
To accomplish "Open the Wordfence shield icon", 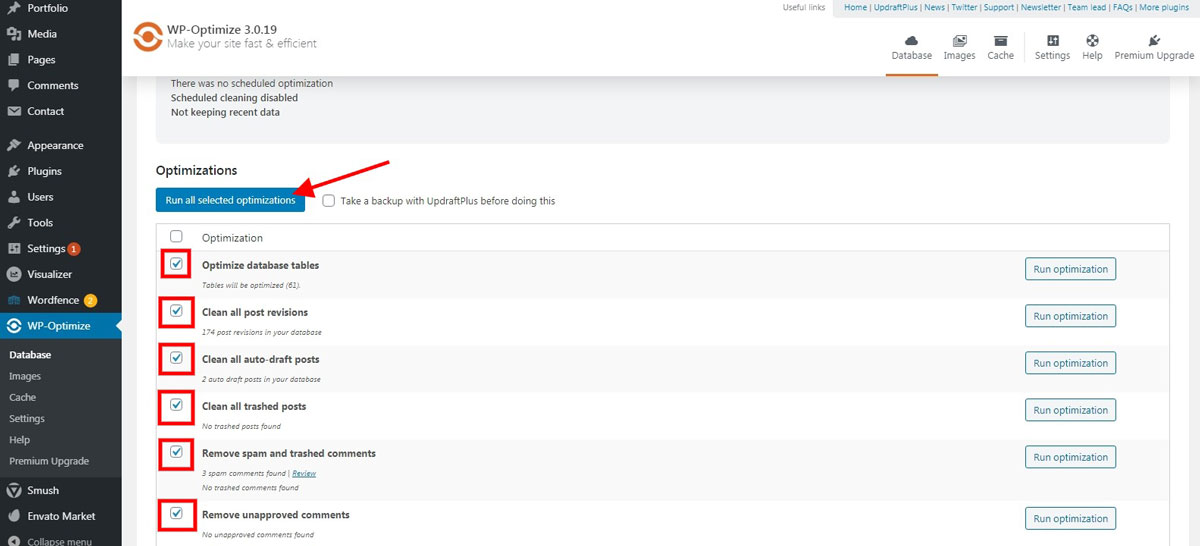I will [x=14, y=301].
